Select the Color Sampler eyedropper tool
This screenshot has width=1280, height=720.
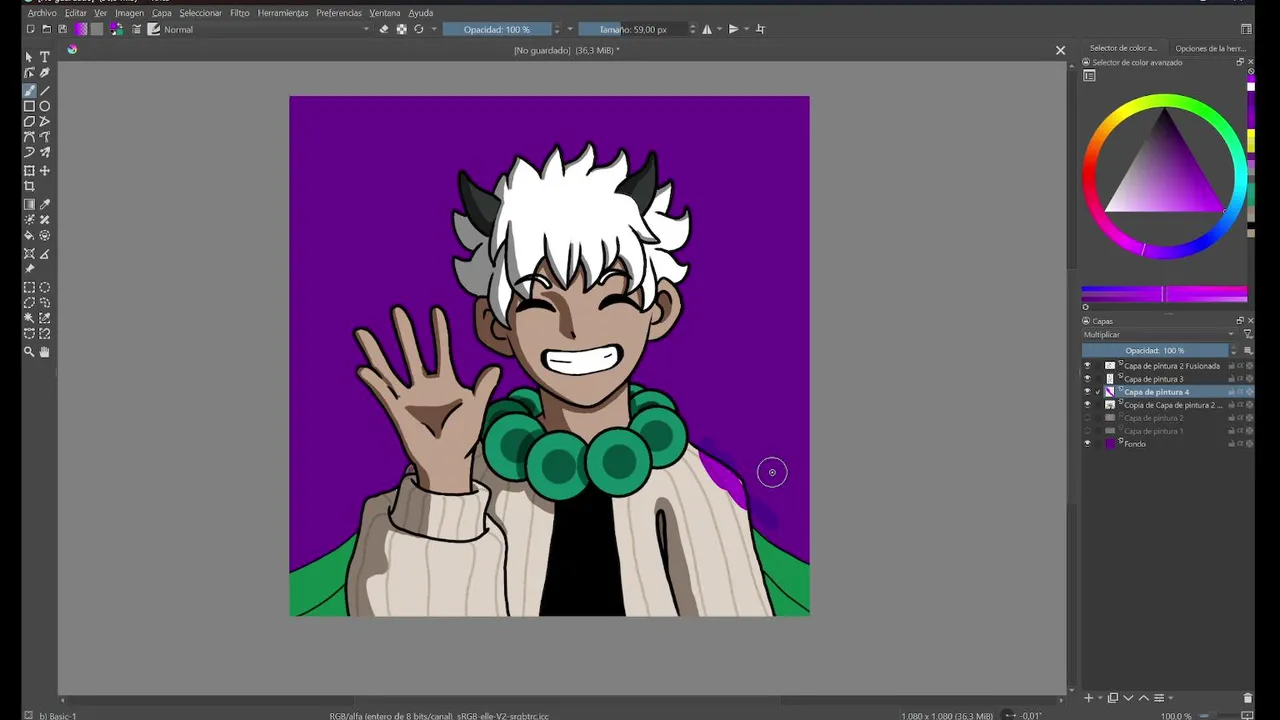pos(45,204)
